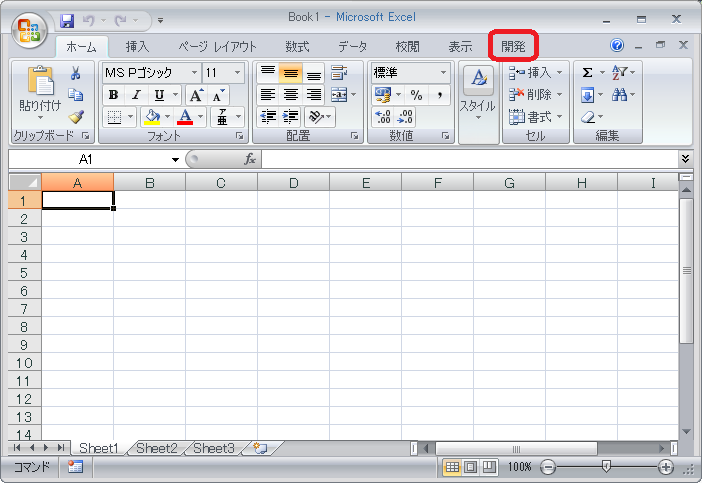Toggle Italic formatting
This screenshot has height=483, width=702.
[137, 95]
